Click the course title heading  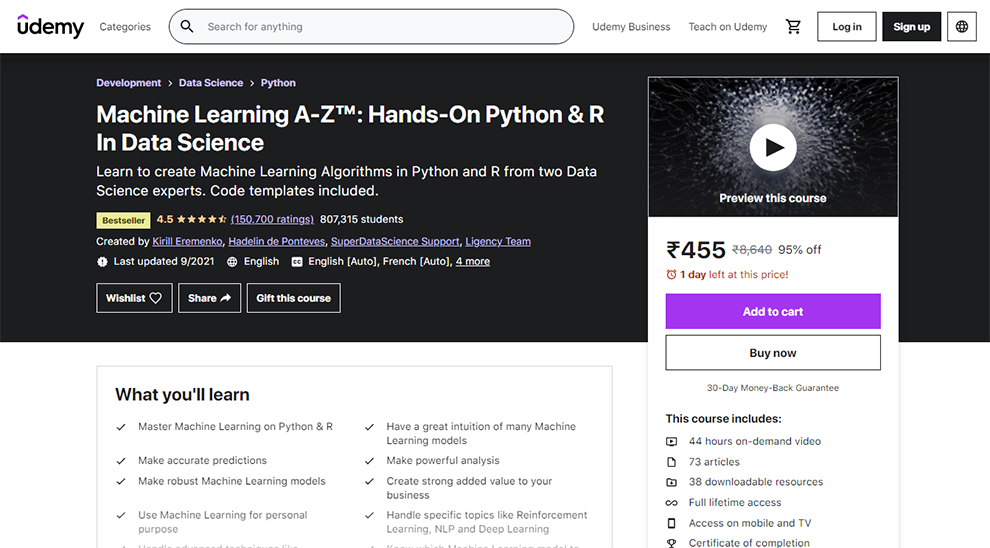(x=350, y=128)
